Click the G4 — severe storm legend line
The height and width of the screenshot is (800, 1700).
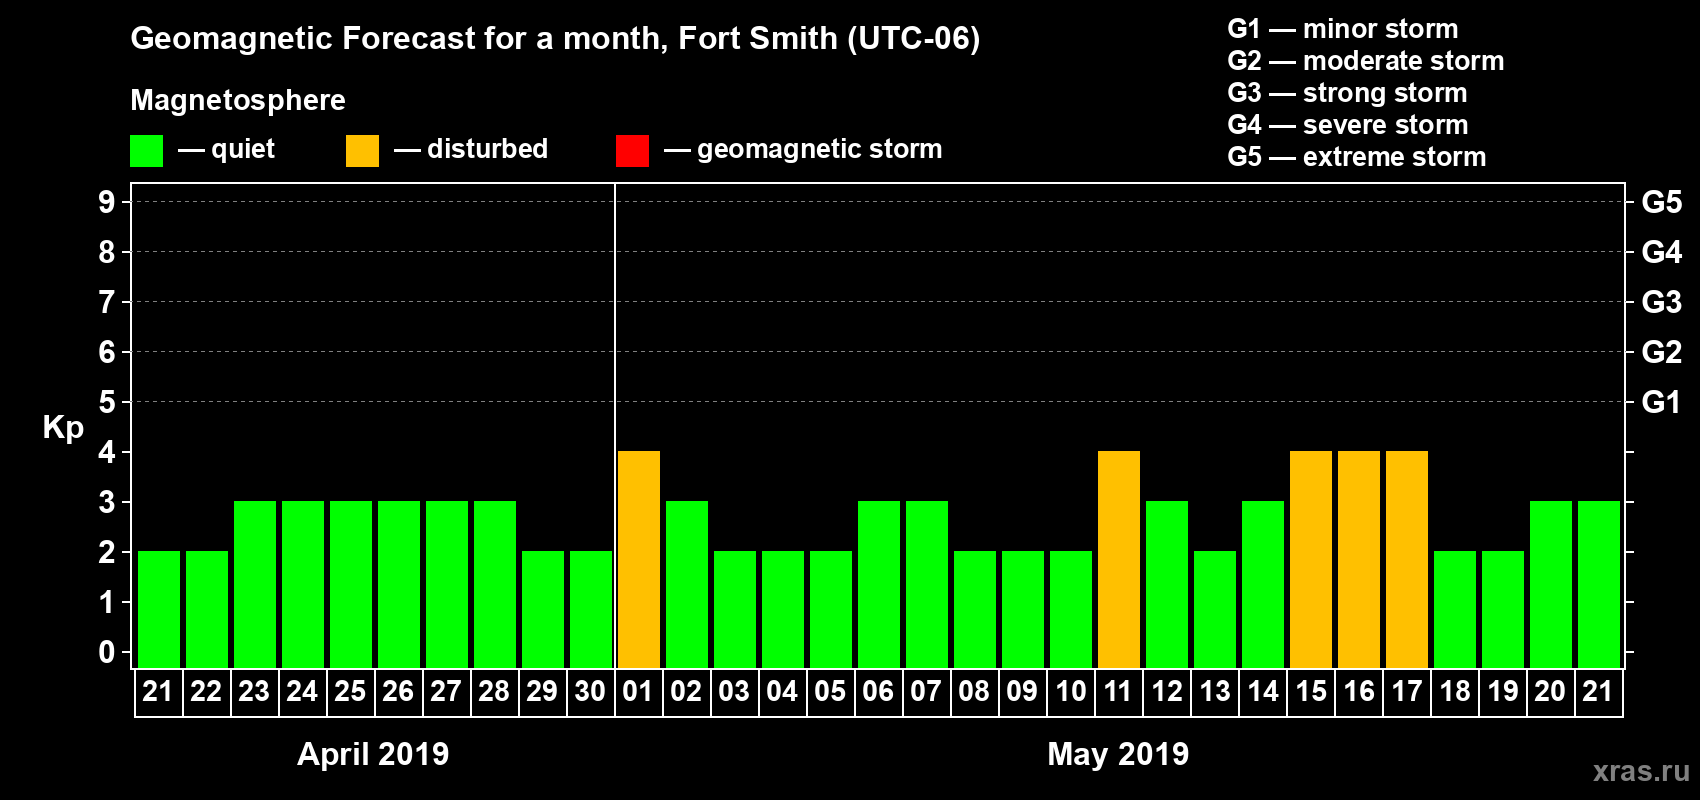tap(1348, 125)
